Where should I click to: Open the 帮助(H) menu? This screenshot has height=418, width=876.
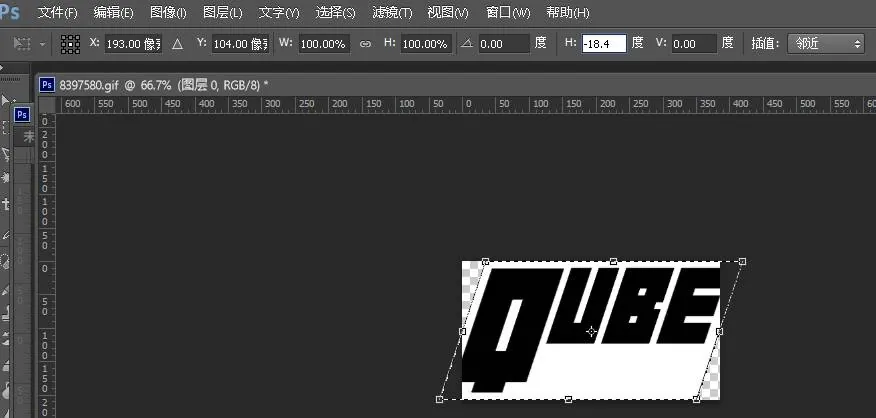568,12
